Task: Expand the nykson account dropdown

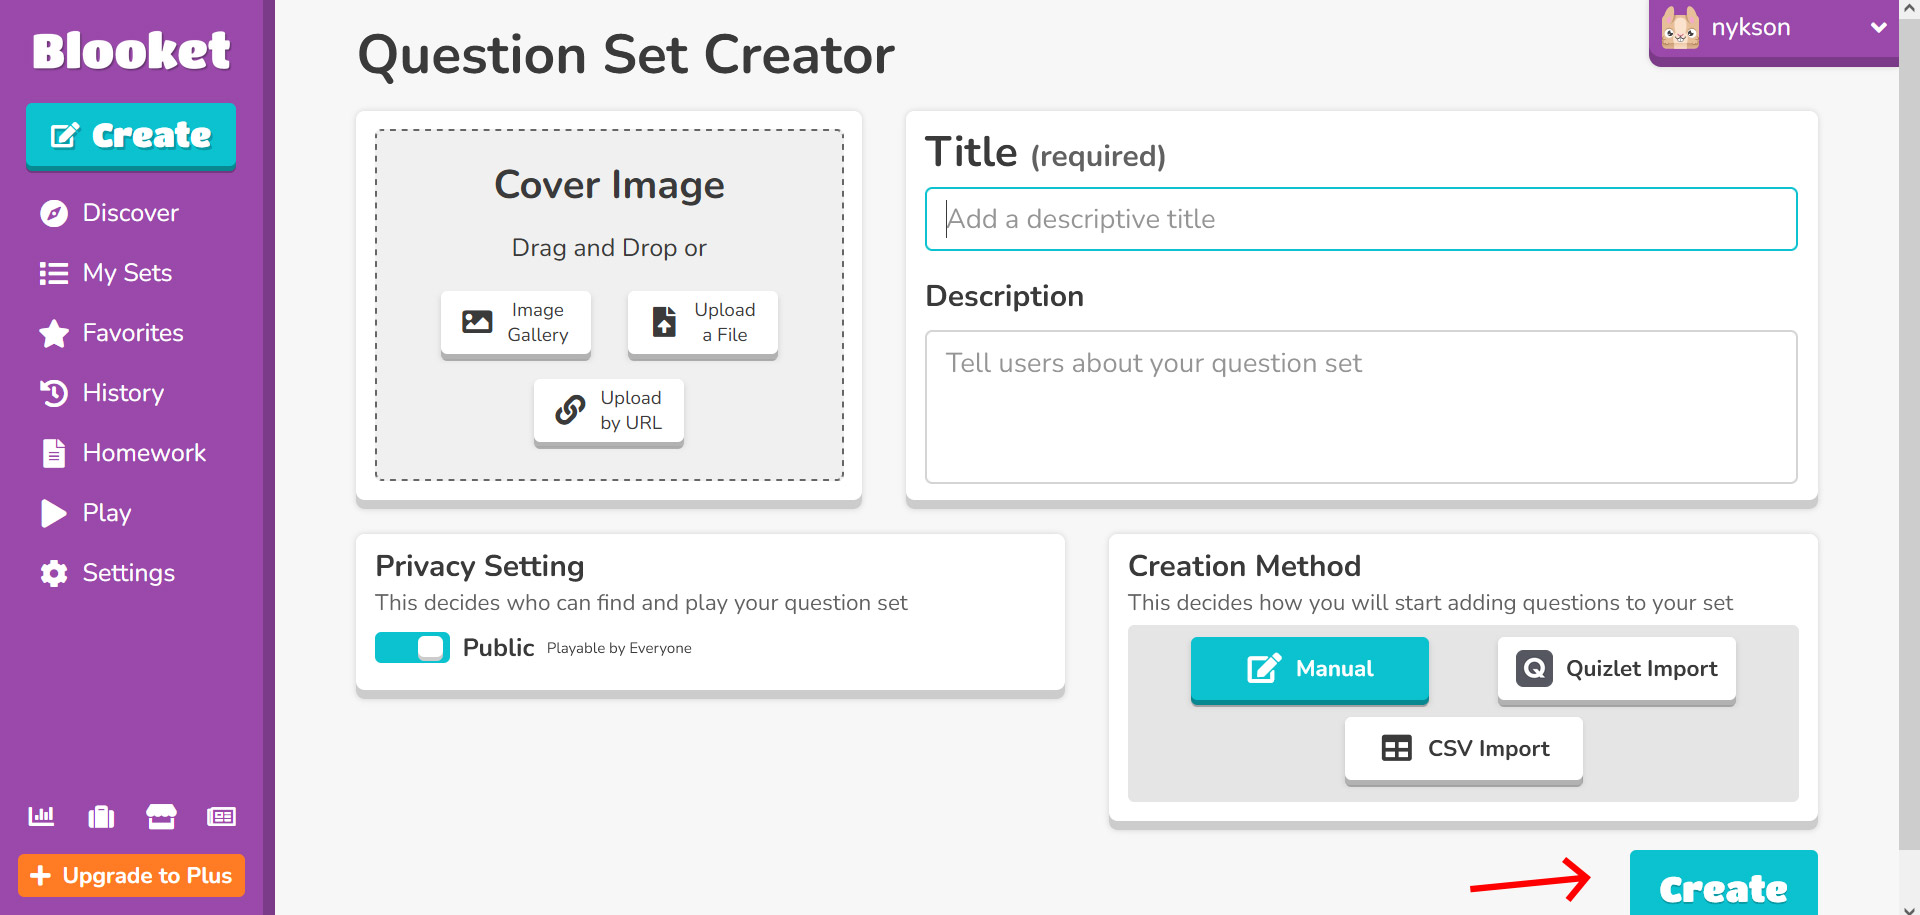Action: [x=1878, y=28]
